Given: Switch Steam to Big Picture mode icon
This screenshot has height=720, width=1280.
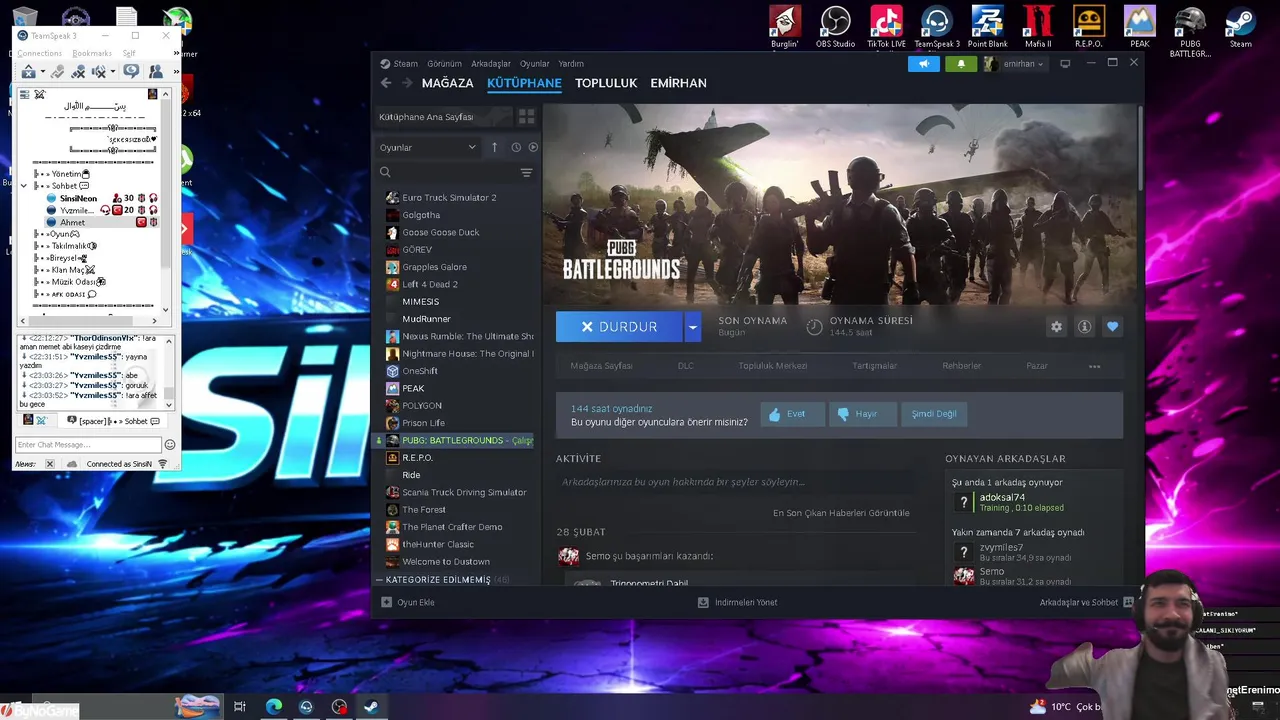Looking at the screenshot, I should pos(1065,63).
